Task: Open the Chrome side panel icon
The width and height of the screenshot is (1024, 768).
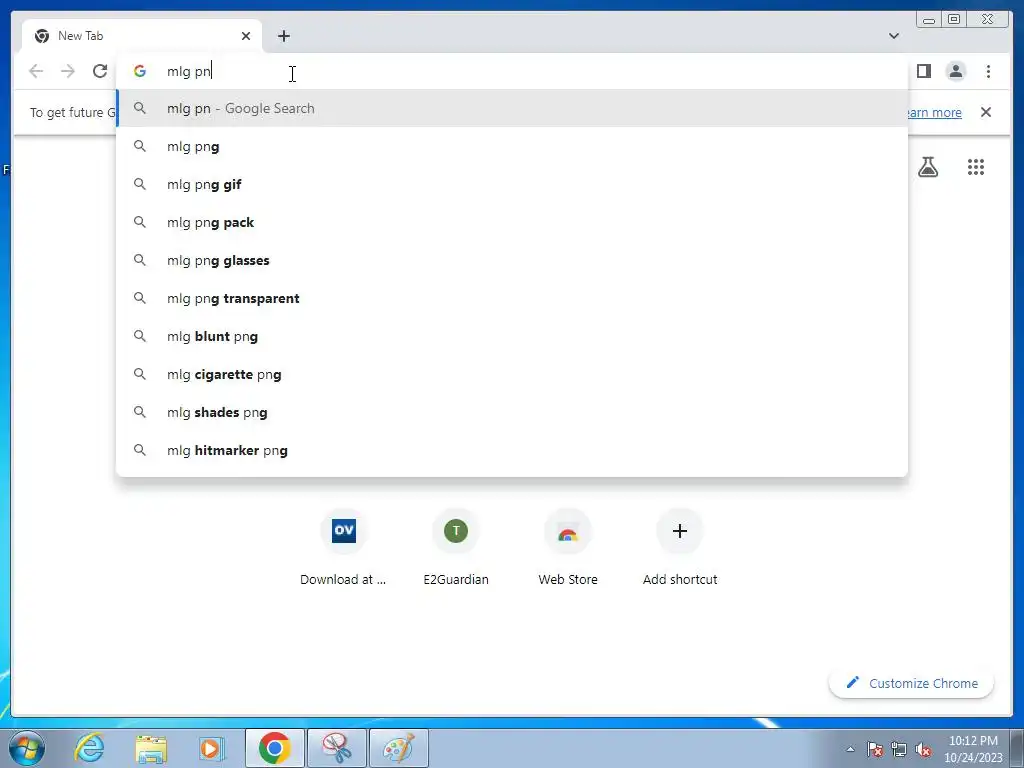Action: (x=923, y=71)
